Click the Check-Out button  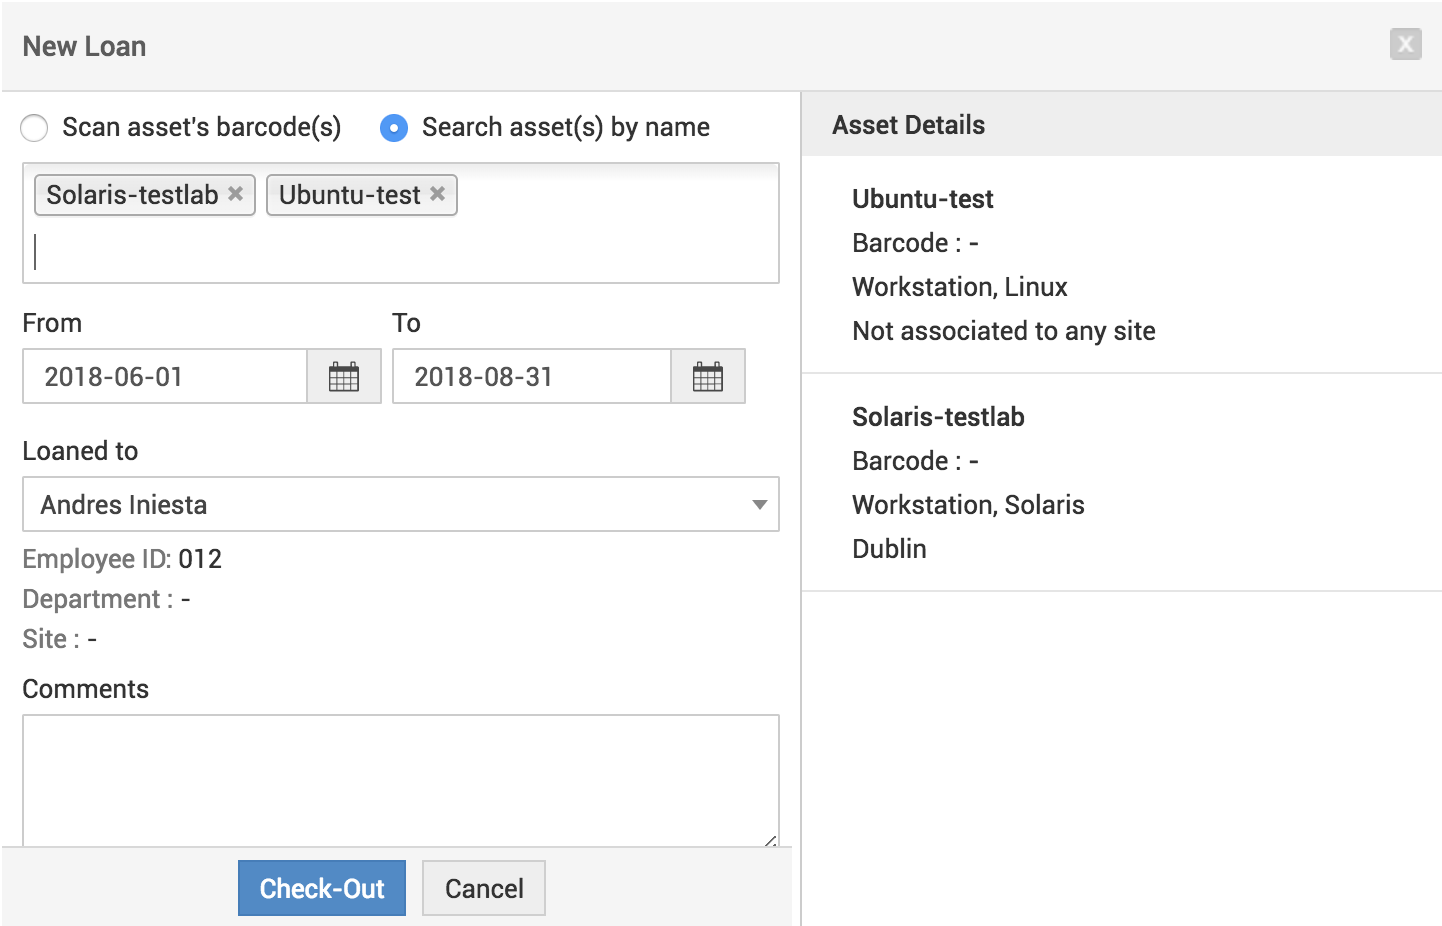pos(321,888)
